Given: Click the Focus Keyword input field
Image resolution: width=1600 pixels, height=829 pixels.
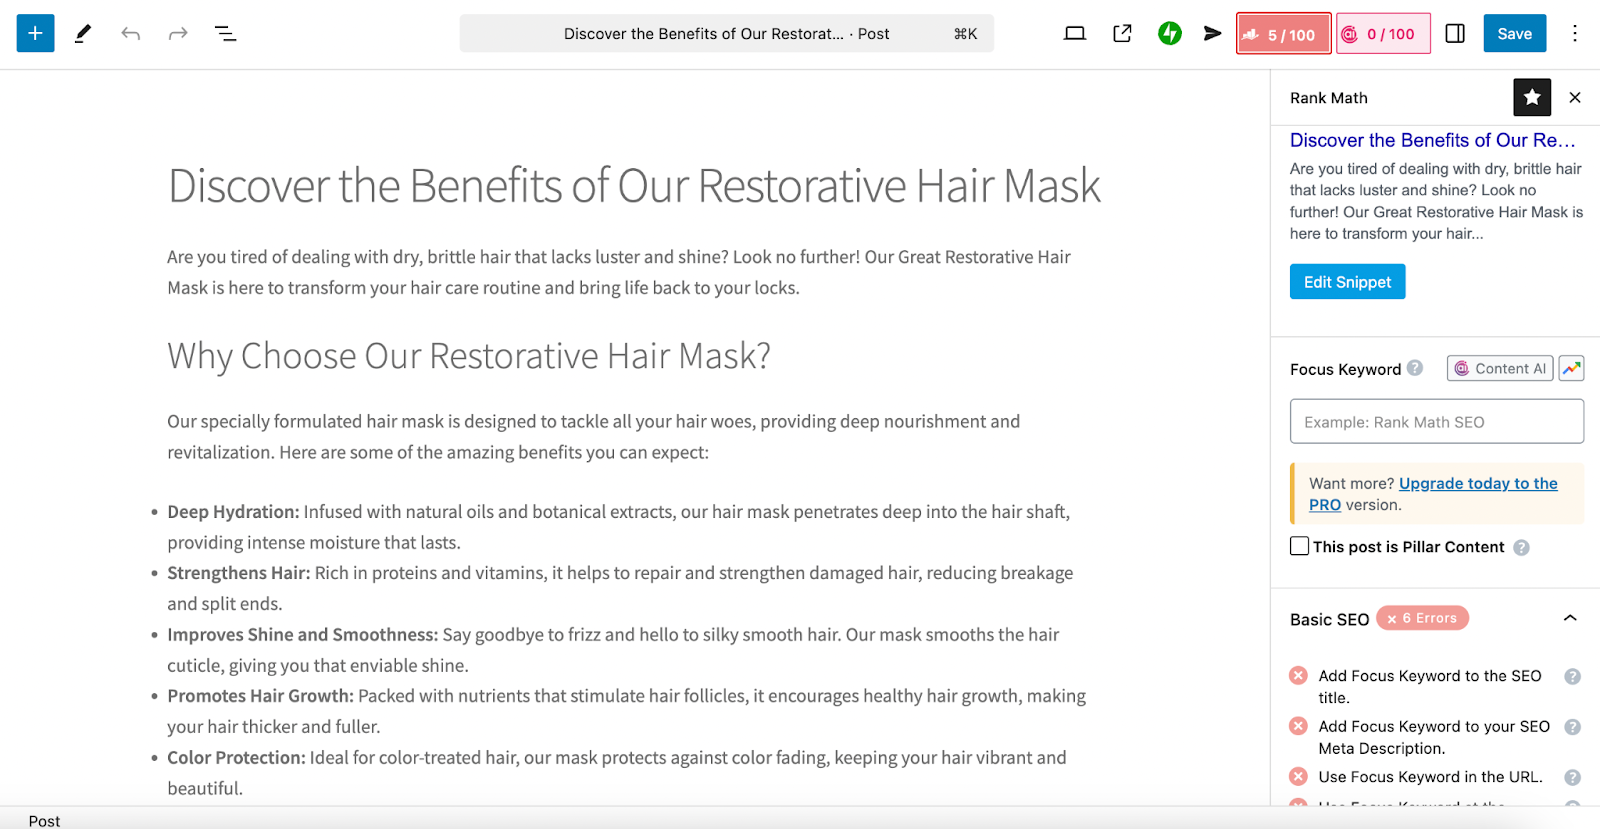Looking at the screenshot, I should click(x=1436, y=421).
